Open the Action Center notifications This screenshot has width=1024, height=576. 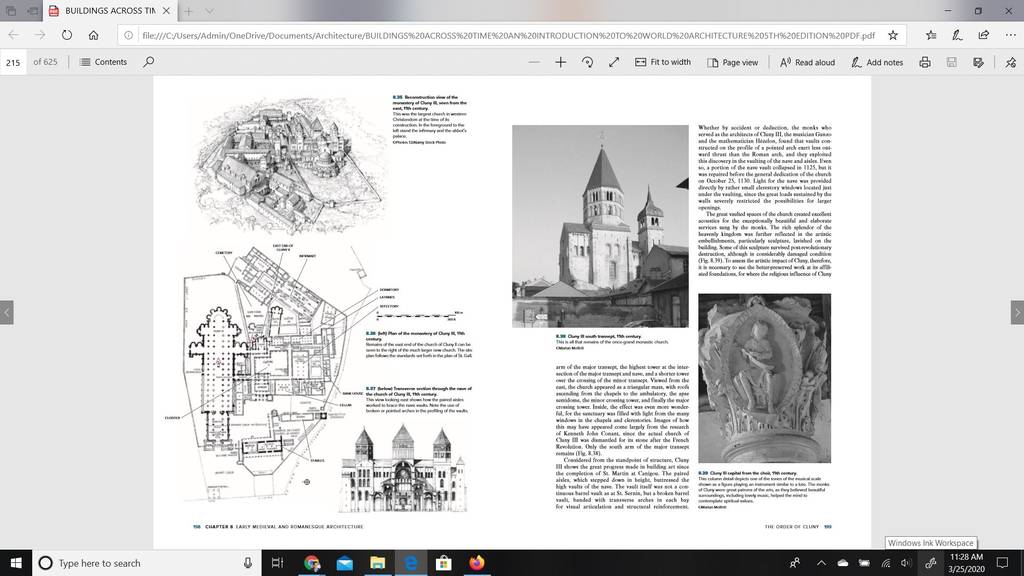[1002, 563]
